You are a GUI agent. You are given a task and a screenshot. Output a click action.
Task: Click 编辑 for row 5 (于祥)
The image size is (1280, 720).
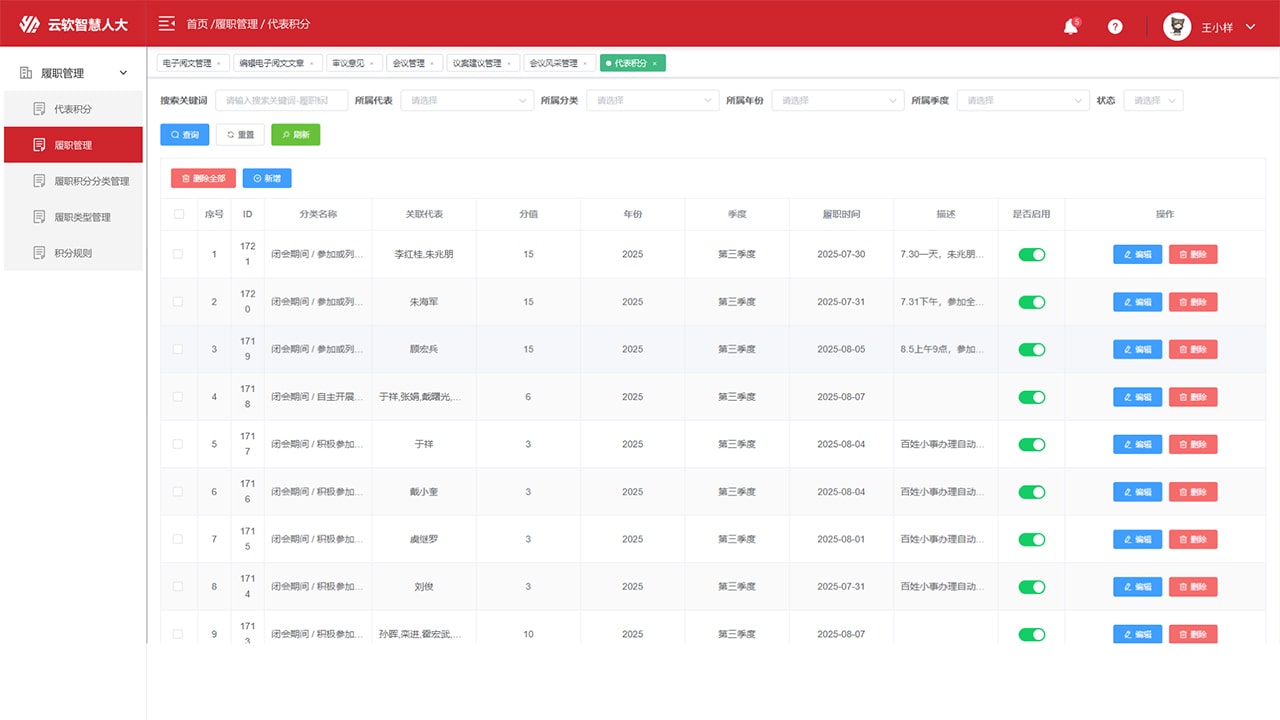tap(1137, 444)
